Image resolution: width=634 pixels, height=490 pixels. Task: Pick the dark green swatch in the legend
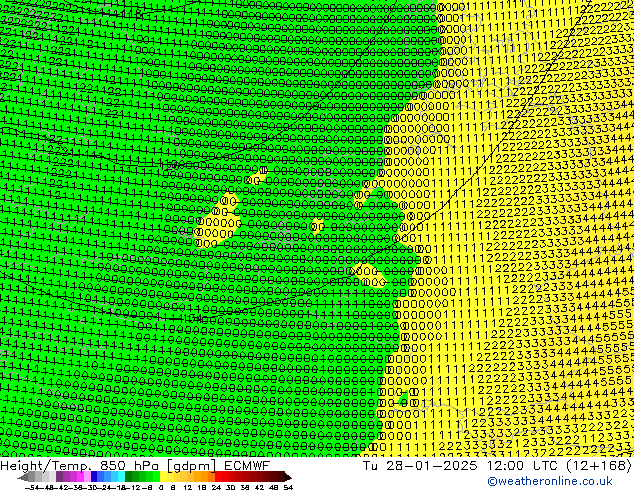(x=129, y=476)
